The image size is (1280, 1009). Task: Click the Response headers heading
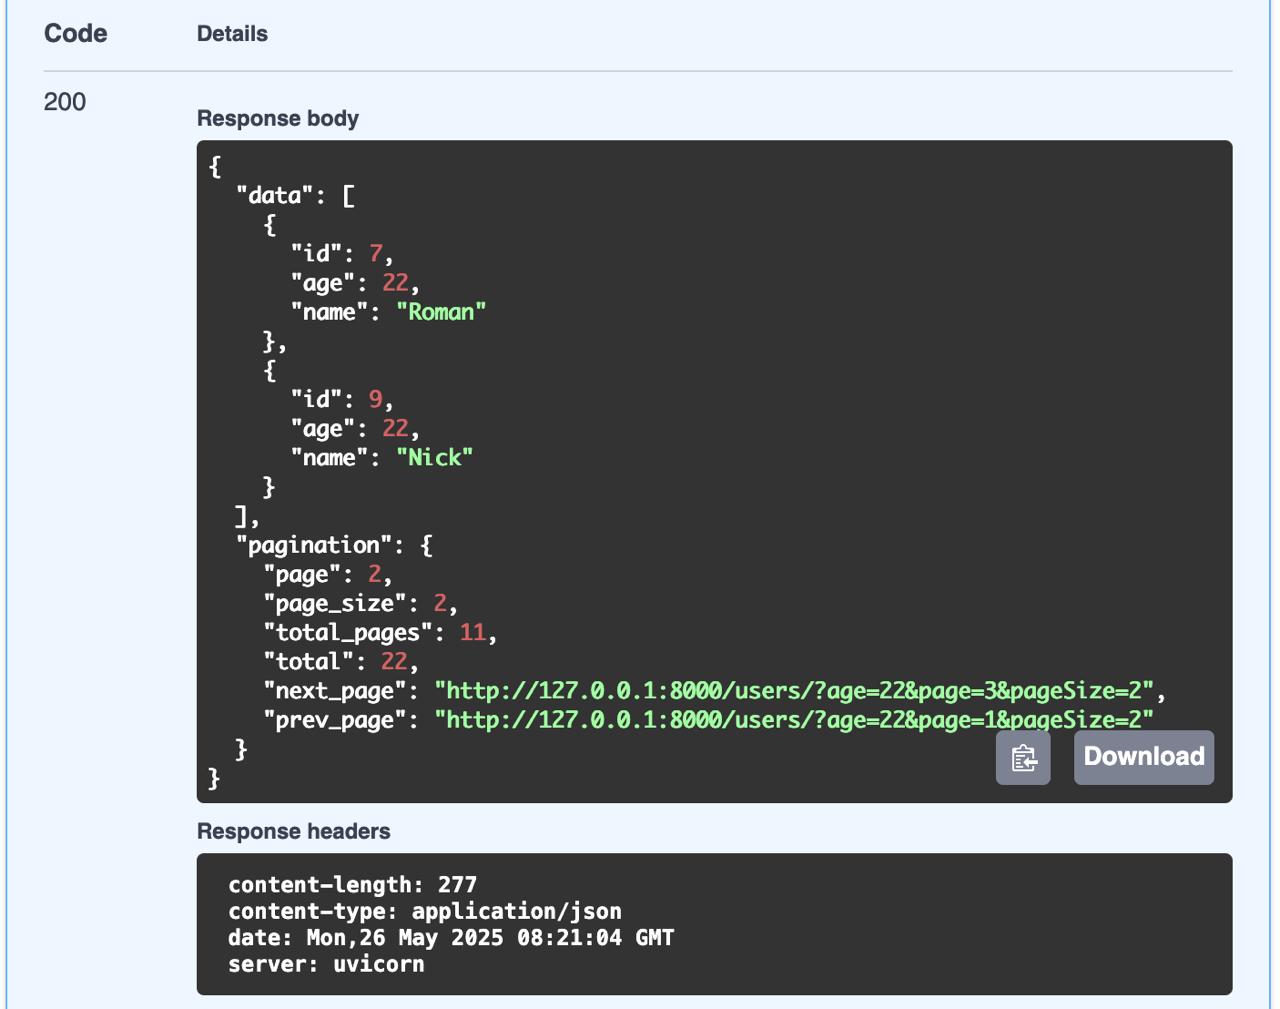pyautogui.click(x=293, y=831)
